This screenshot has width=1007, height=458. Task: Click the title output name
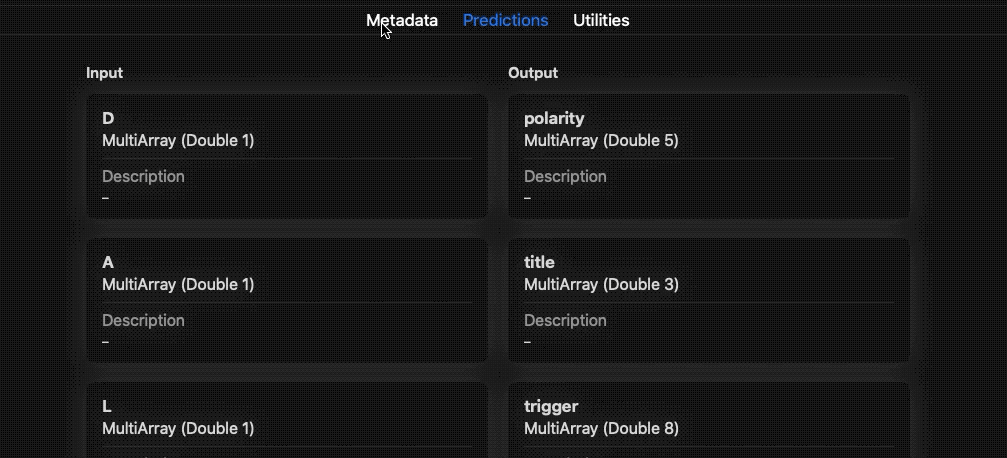(539, 262)
